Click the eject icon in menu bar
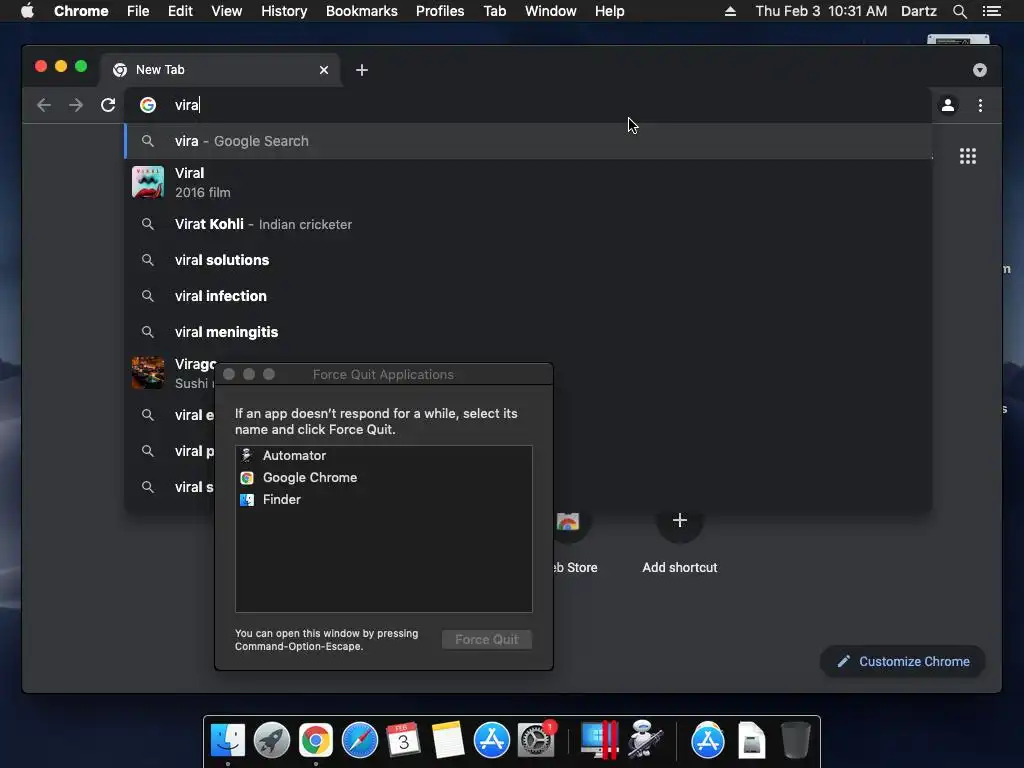The width and height of the screenshot is (1024, 768). 730,11
